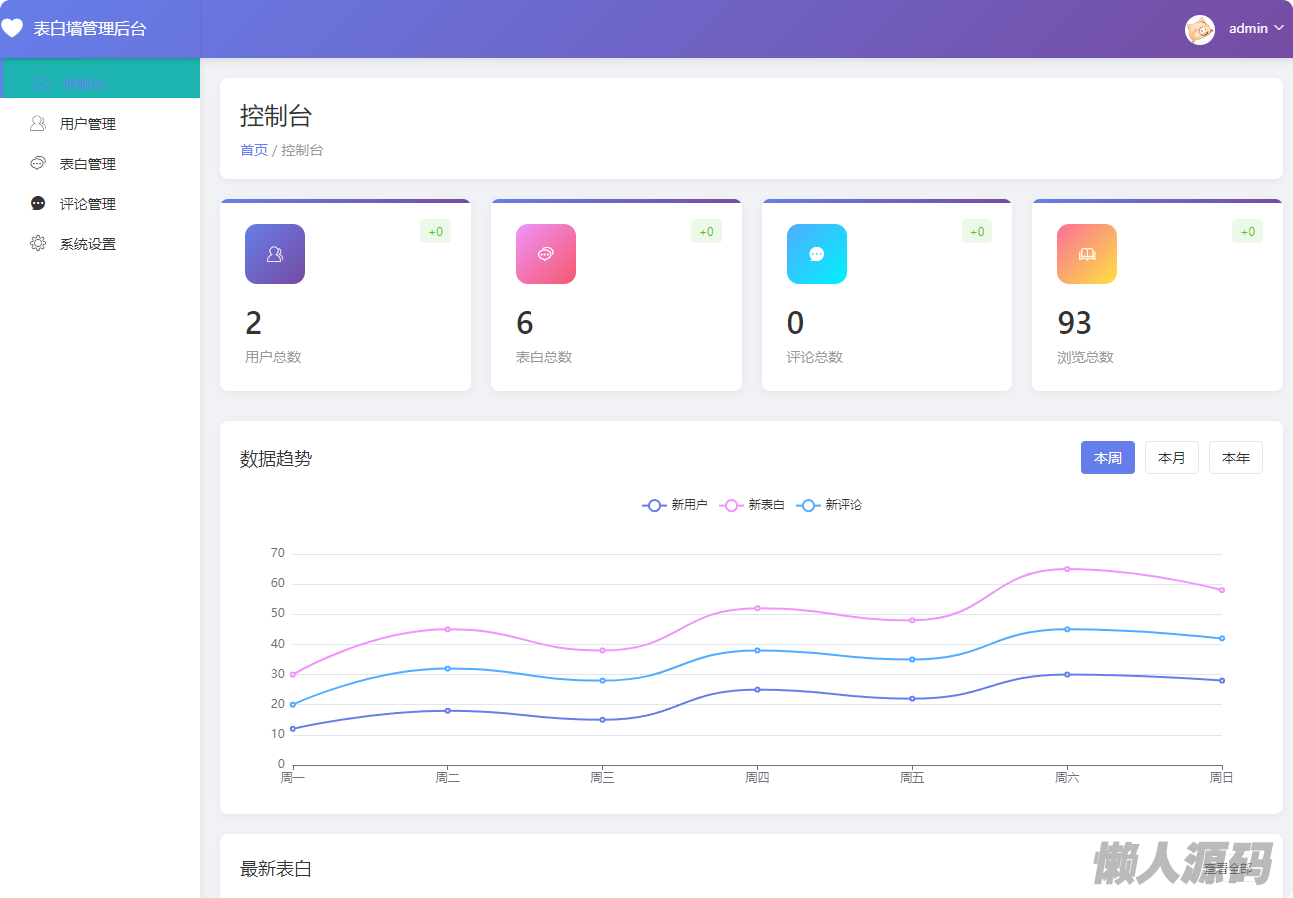Expand the admin dropdown arrow
The height and width of the screenshot is (898, 1293).
pos(1279,29)
